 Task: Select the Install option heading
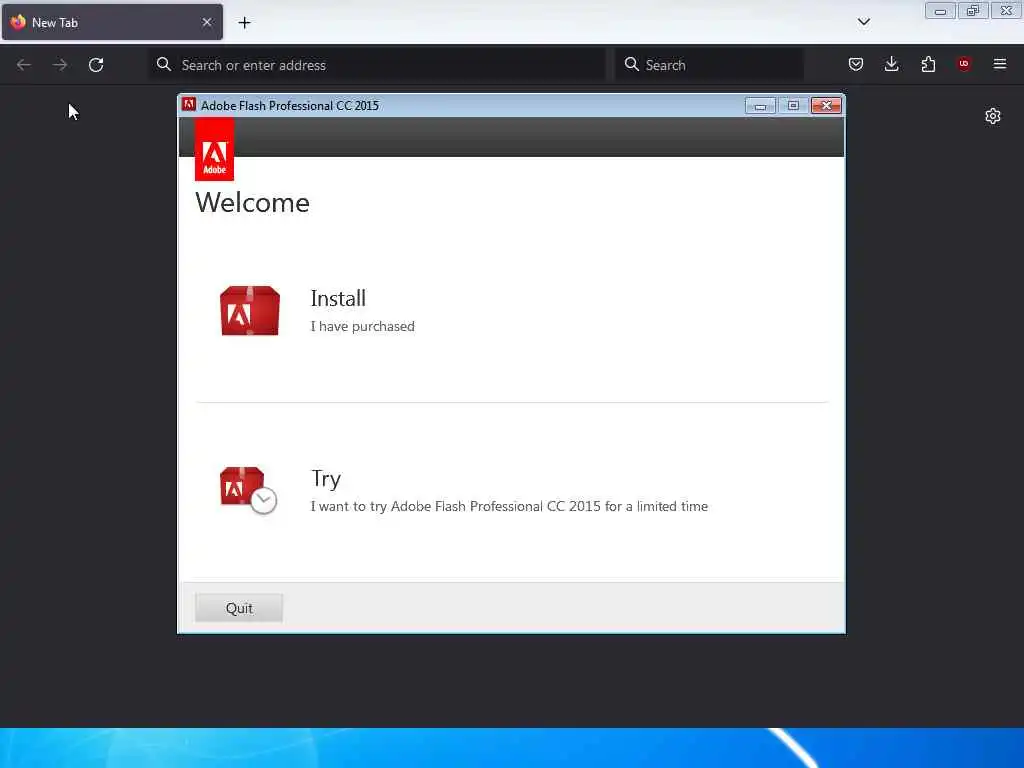coord(338,298)
